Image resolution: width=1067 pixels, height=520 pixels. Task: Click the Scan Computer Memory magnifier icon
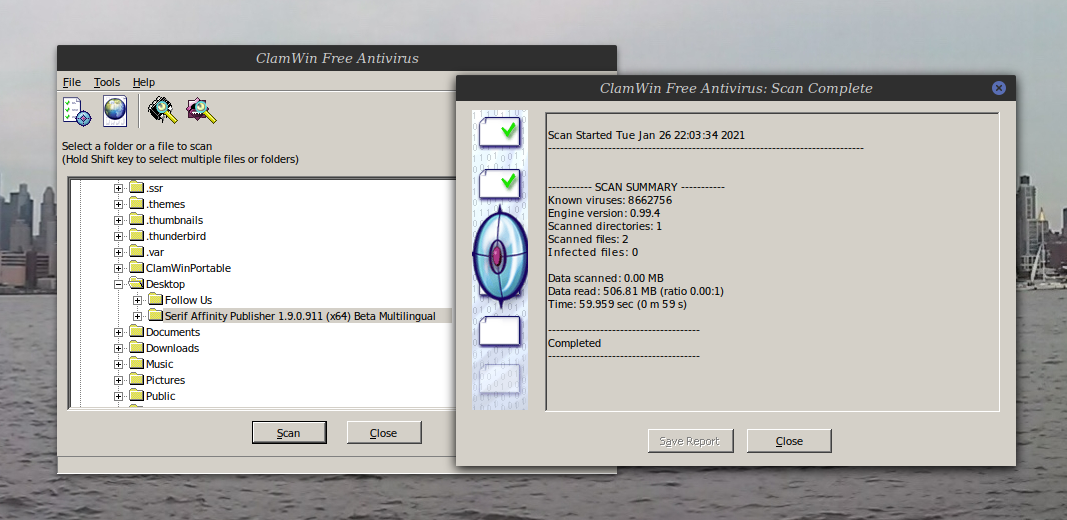(x=163, y=110)
